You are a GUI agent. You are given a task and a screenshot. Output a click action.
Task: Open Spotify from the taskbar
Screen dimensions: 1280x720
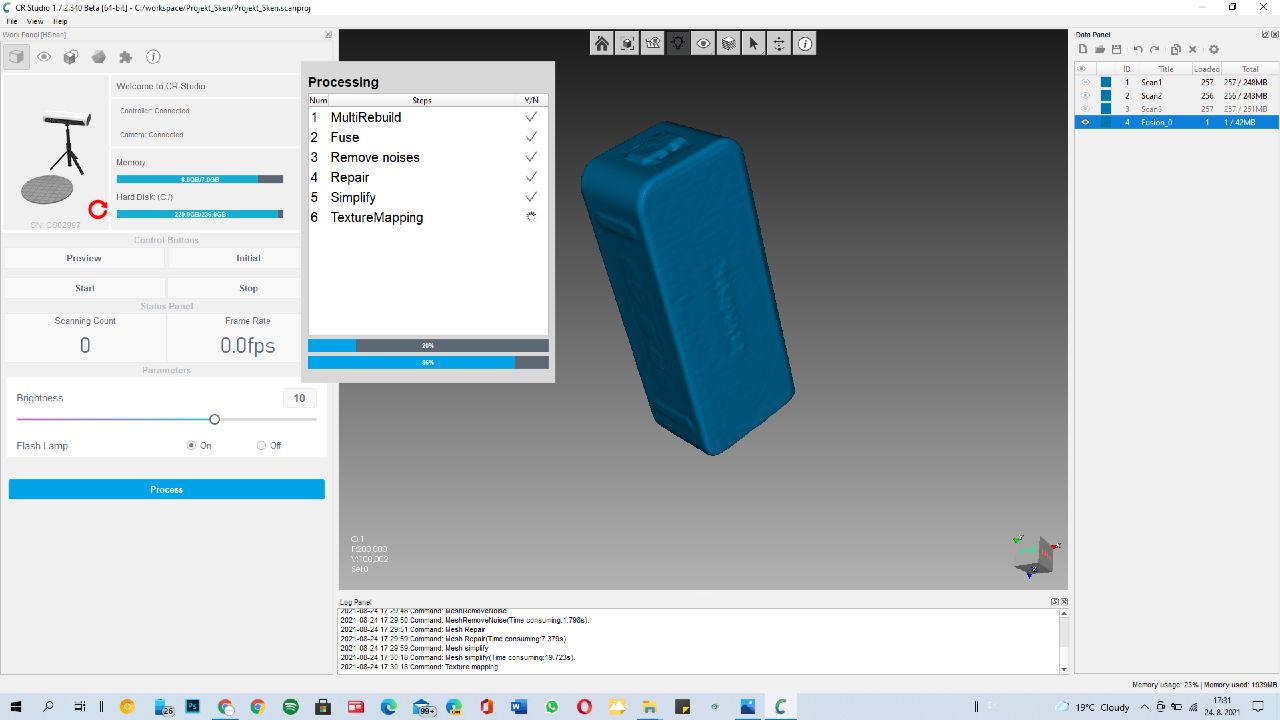coord(290,707)
